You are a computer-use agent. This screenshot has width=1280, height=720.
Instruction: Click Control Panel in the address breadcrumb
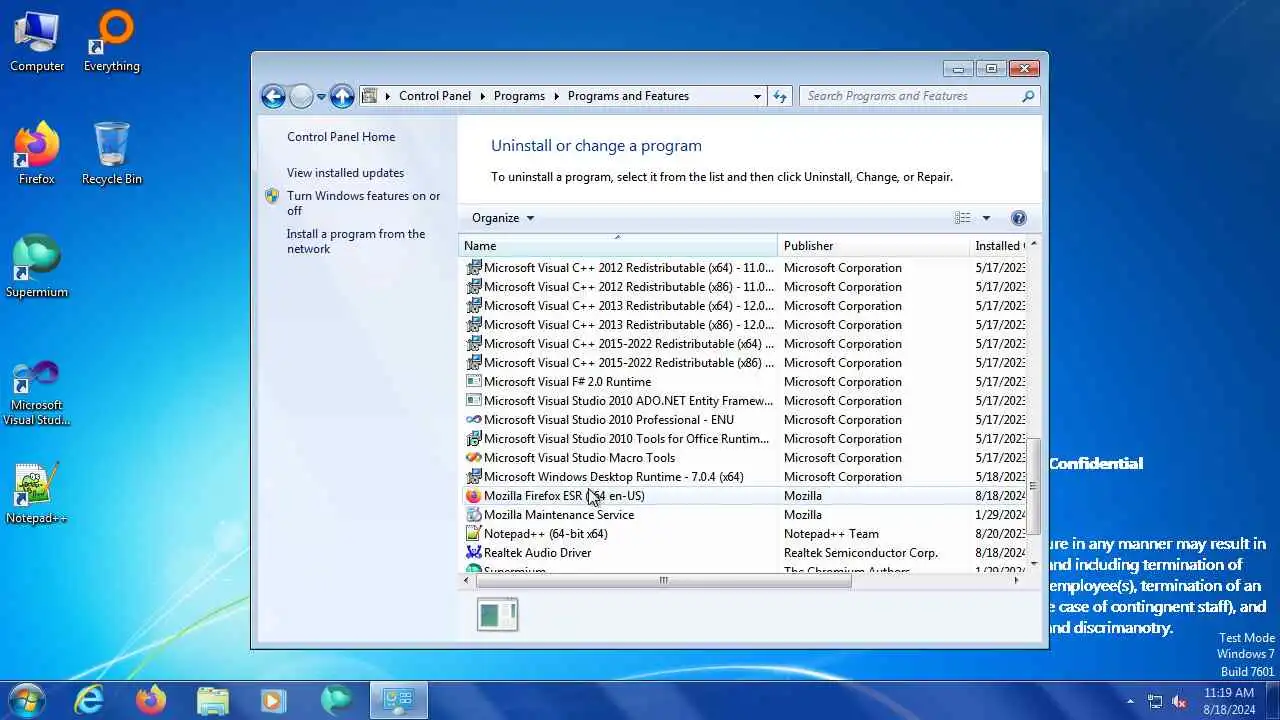(435, 96)
